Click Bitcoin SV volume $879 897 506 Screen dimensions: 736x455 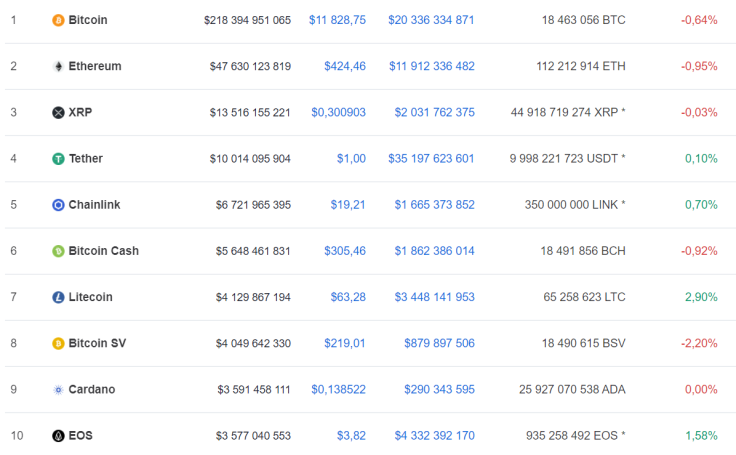[439, 343]
